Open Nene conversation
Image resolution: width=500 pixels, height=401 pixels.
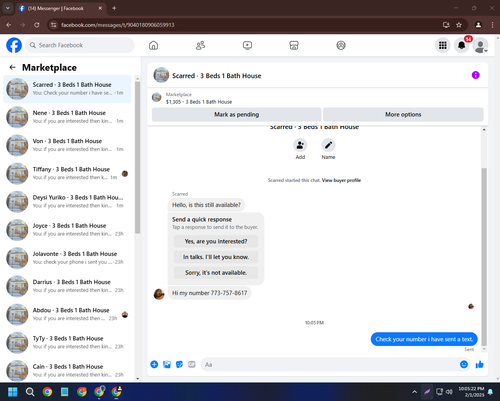[x=67, y=117]
